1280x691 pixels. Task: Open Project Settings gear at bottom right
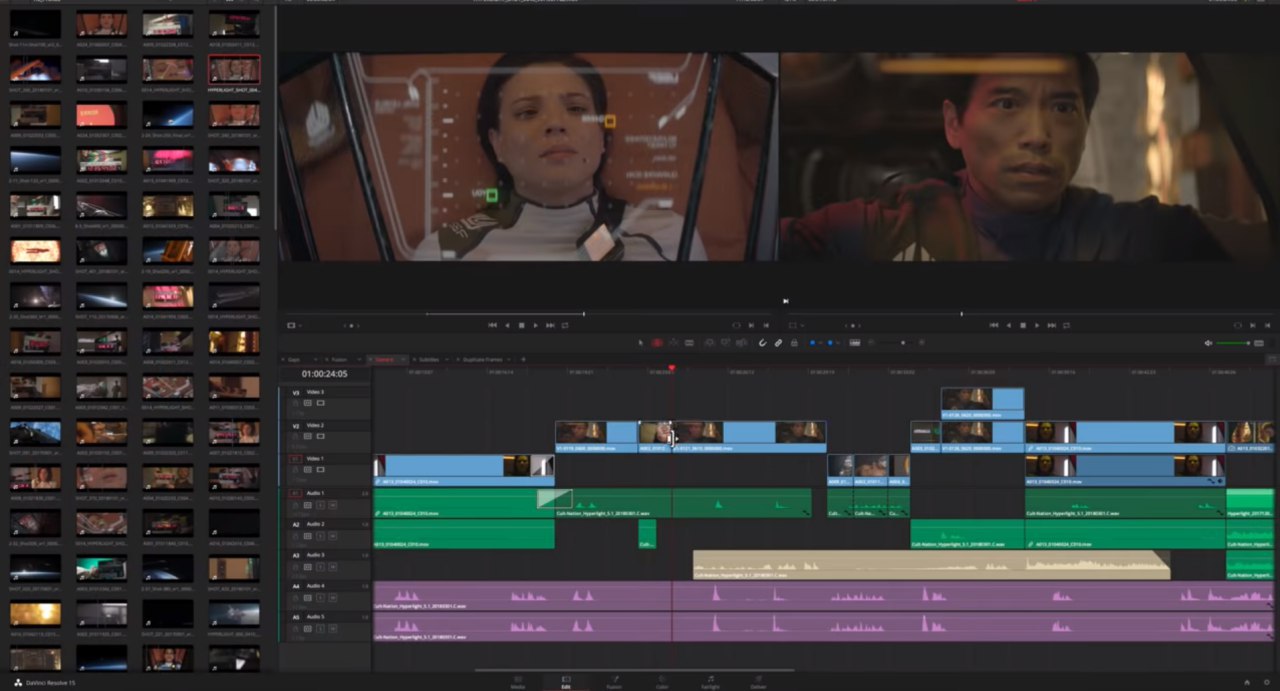[x=1268, y=682]
